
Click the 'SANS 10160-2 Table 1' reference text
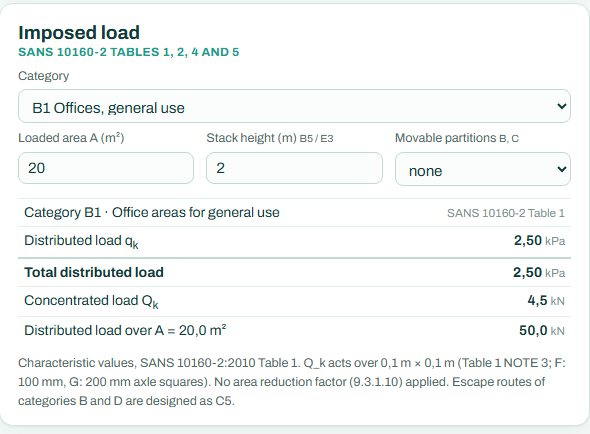click(506, 213)
